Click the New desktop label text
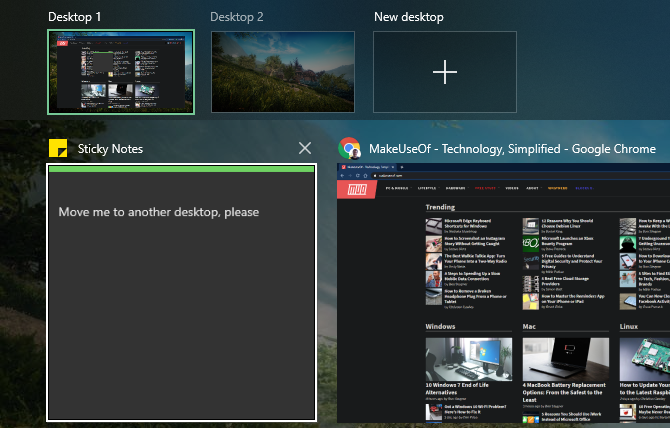The image size is (670, 428). coord(409,17)
